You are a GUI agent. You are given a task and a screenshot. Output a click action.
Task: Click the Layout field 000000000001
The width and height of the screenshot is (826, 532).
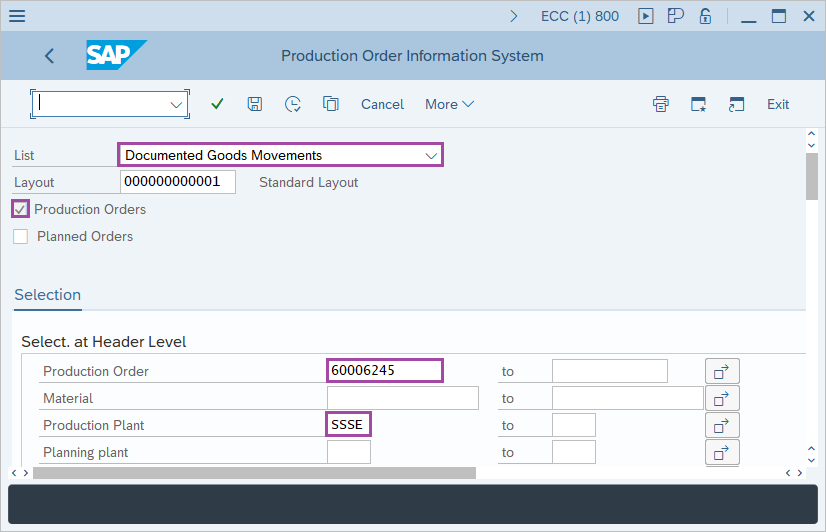(x=178, y=182)
